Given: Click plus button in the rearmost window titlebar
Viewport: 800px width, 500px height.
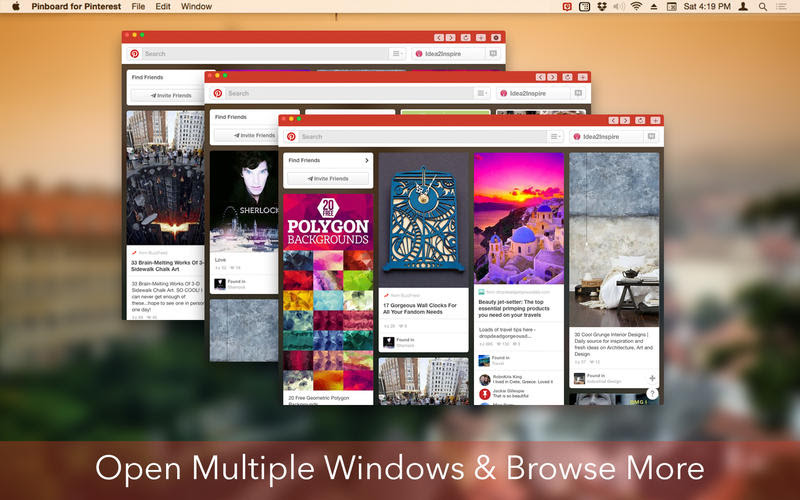Looking at the screenshot, I should tap(481, 38).
